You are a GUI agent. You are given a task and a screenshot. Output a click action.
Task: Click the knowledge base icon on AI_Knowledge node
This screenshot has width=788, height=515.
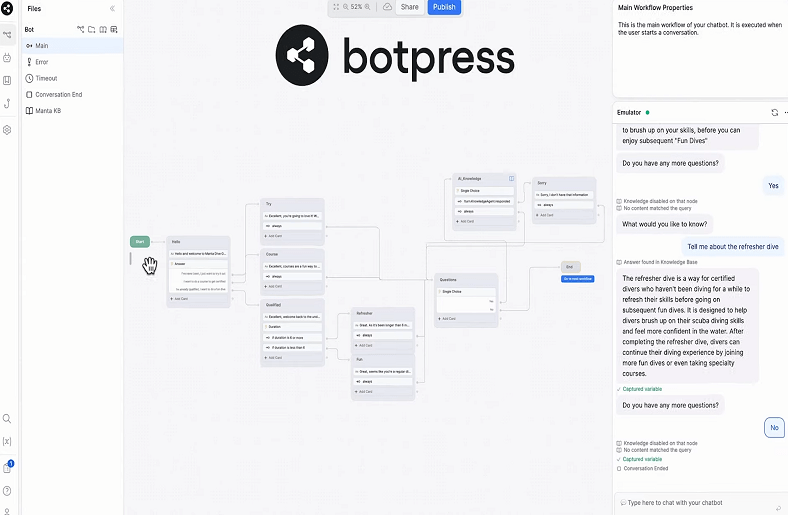click(x=511, y=179)
